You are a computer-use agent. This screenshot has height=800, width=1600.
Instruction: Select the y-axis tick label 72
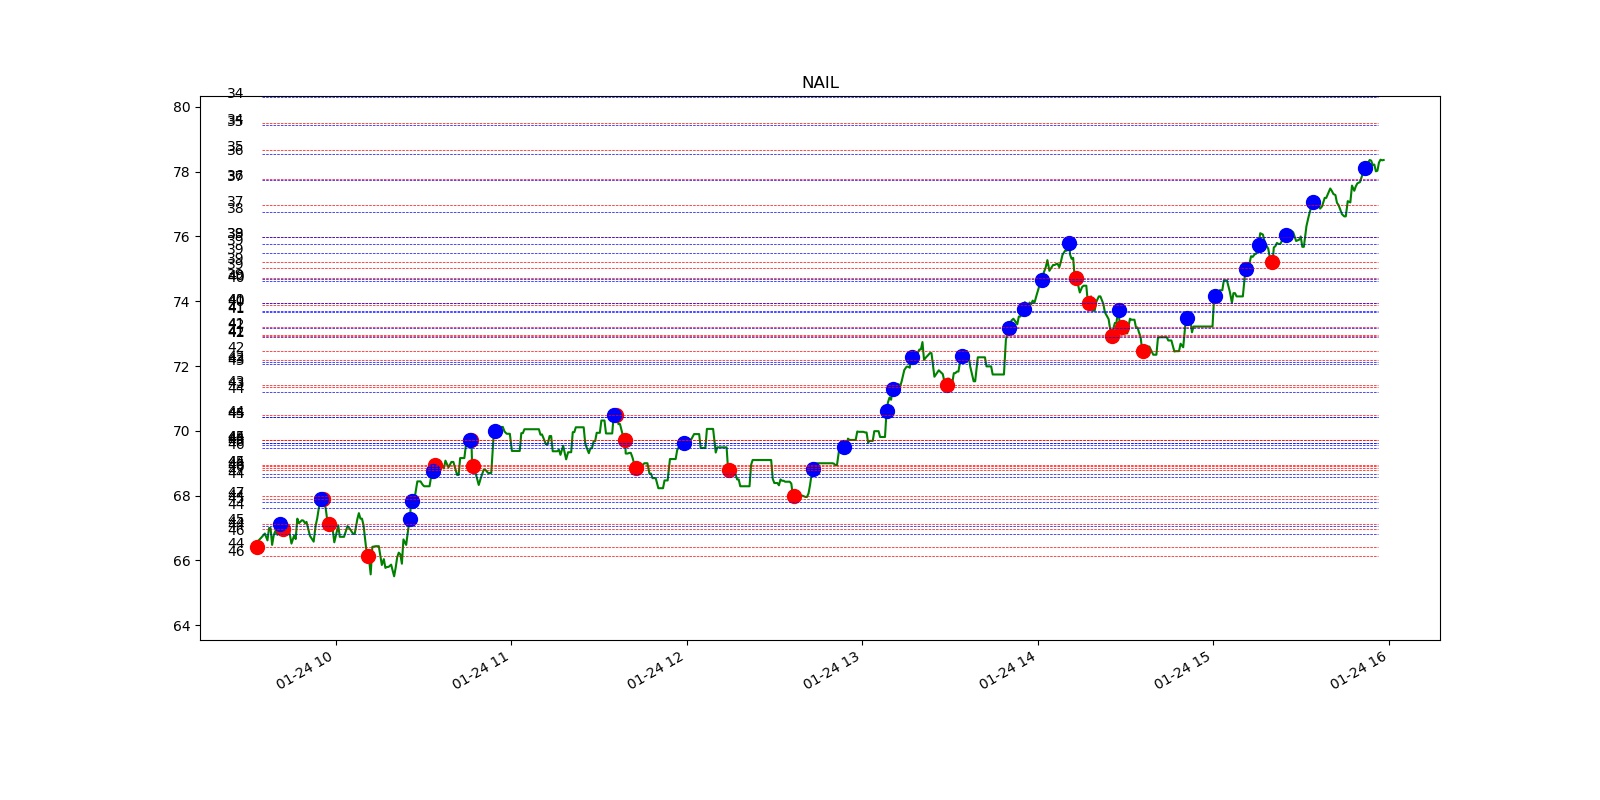(181, 367)
